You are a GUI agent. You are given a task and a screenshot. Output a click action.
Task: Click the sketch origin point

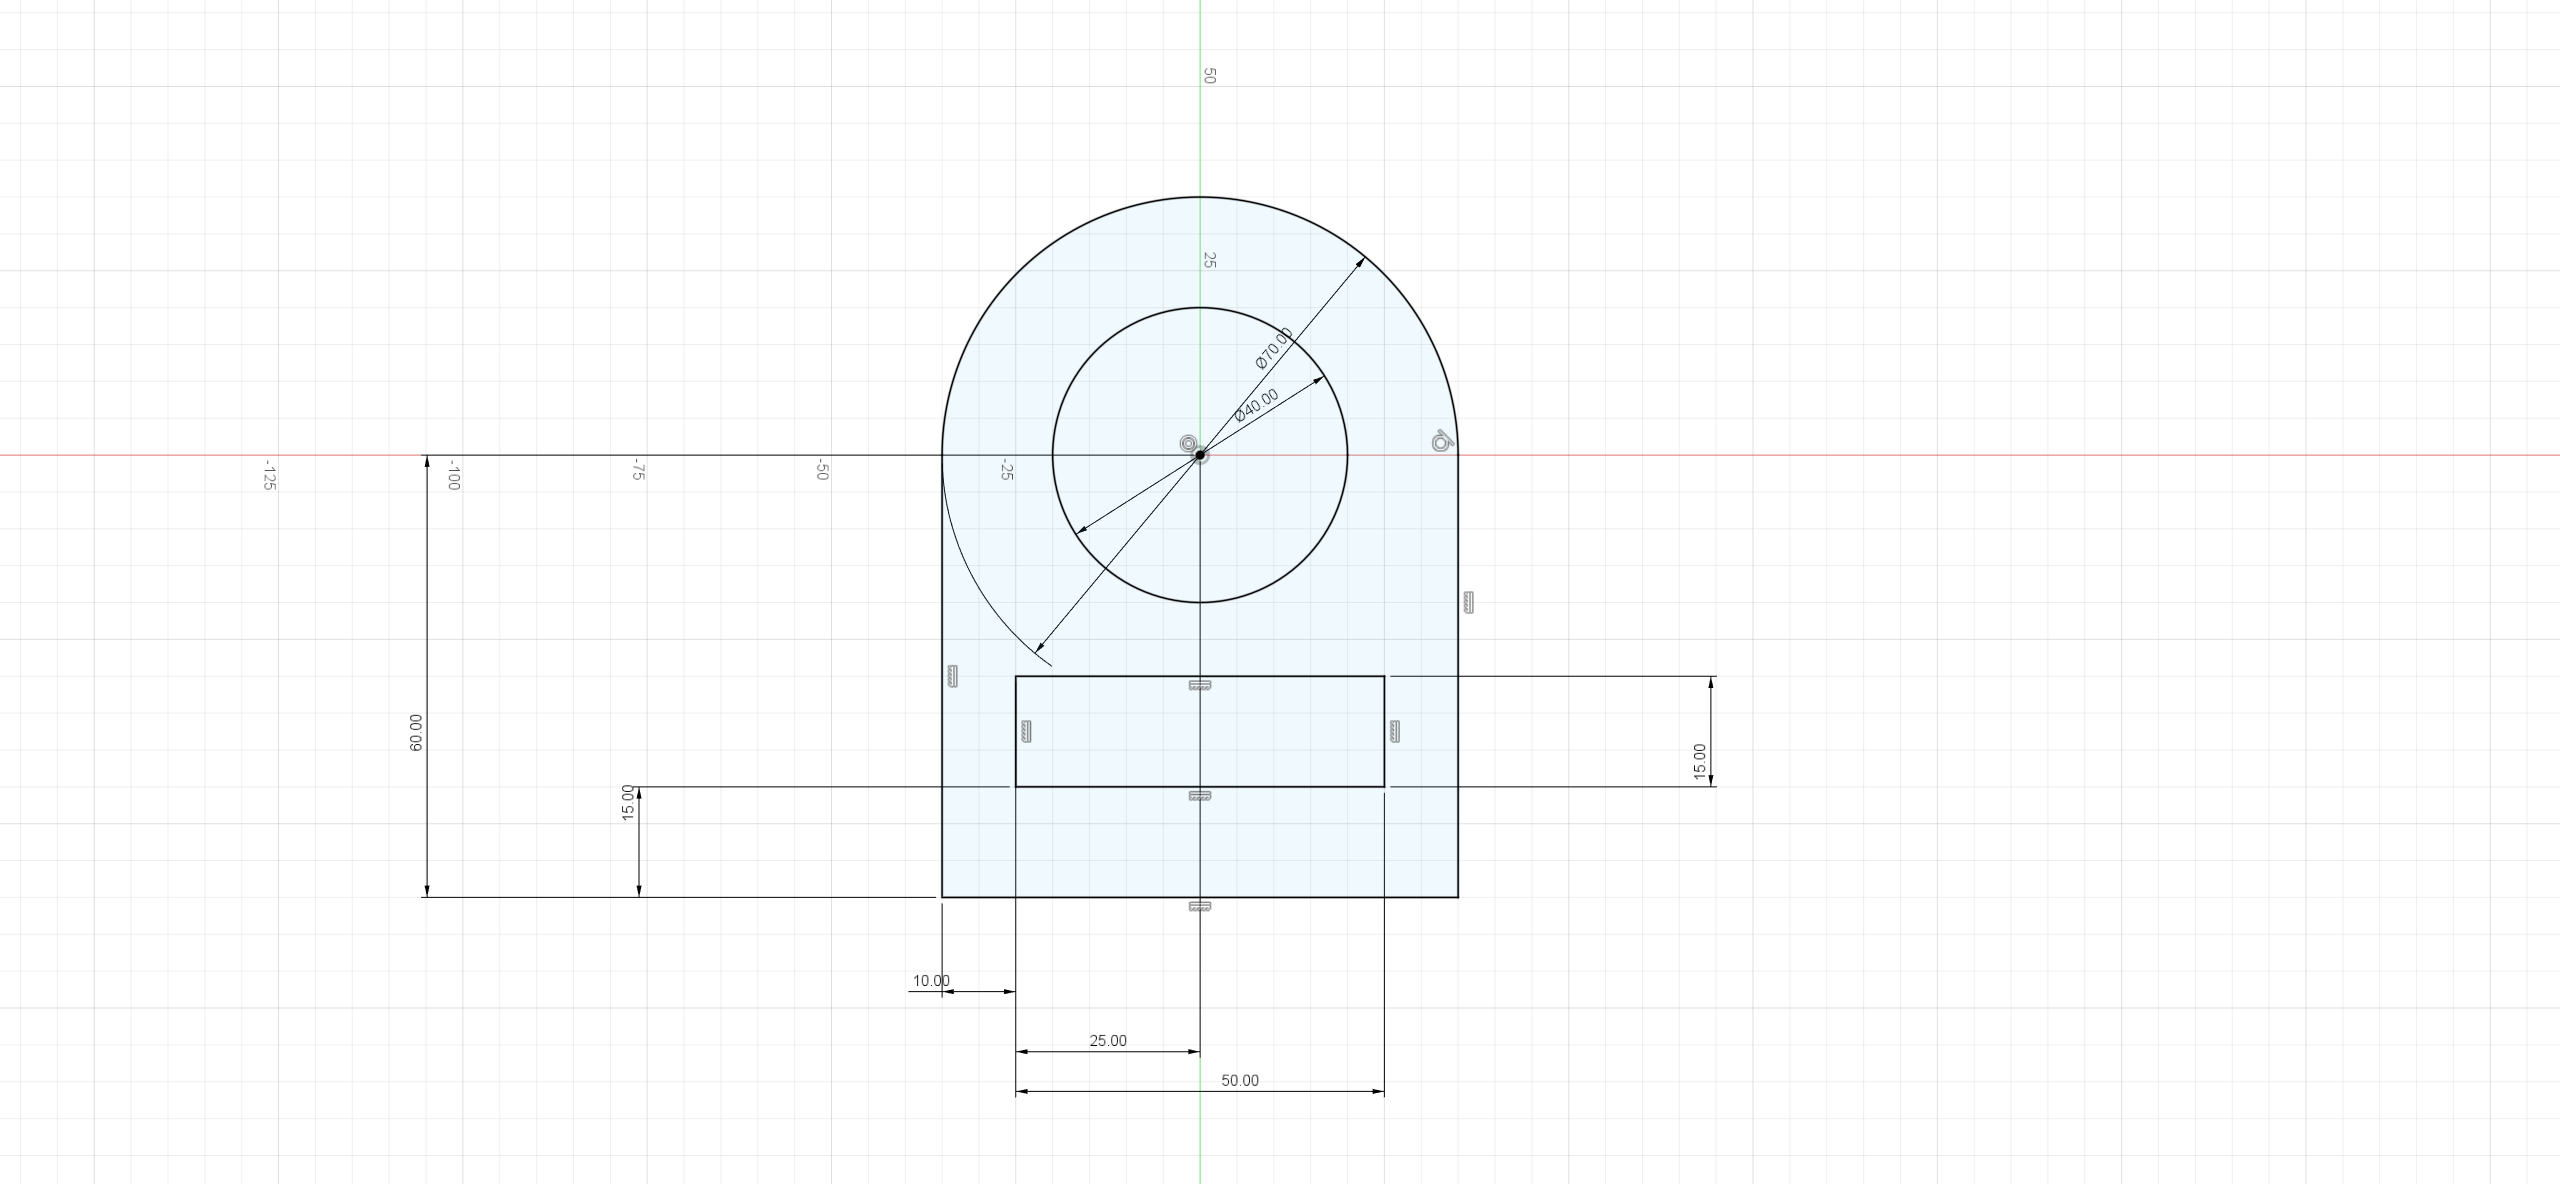(x=1200, y=455)
